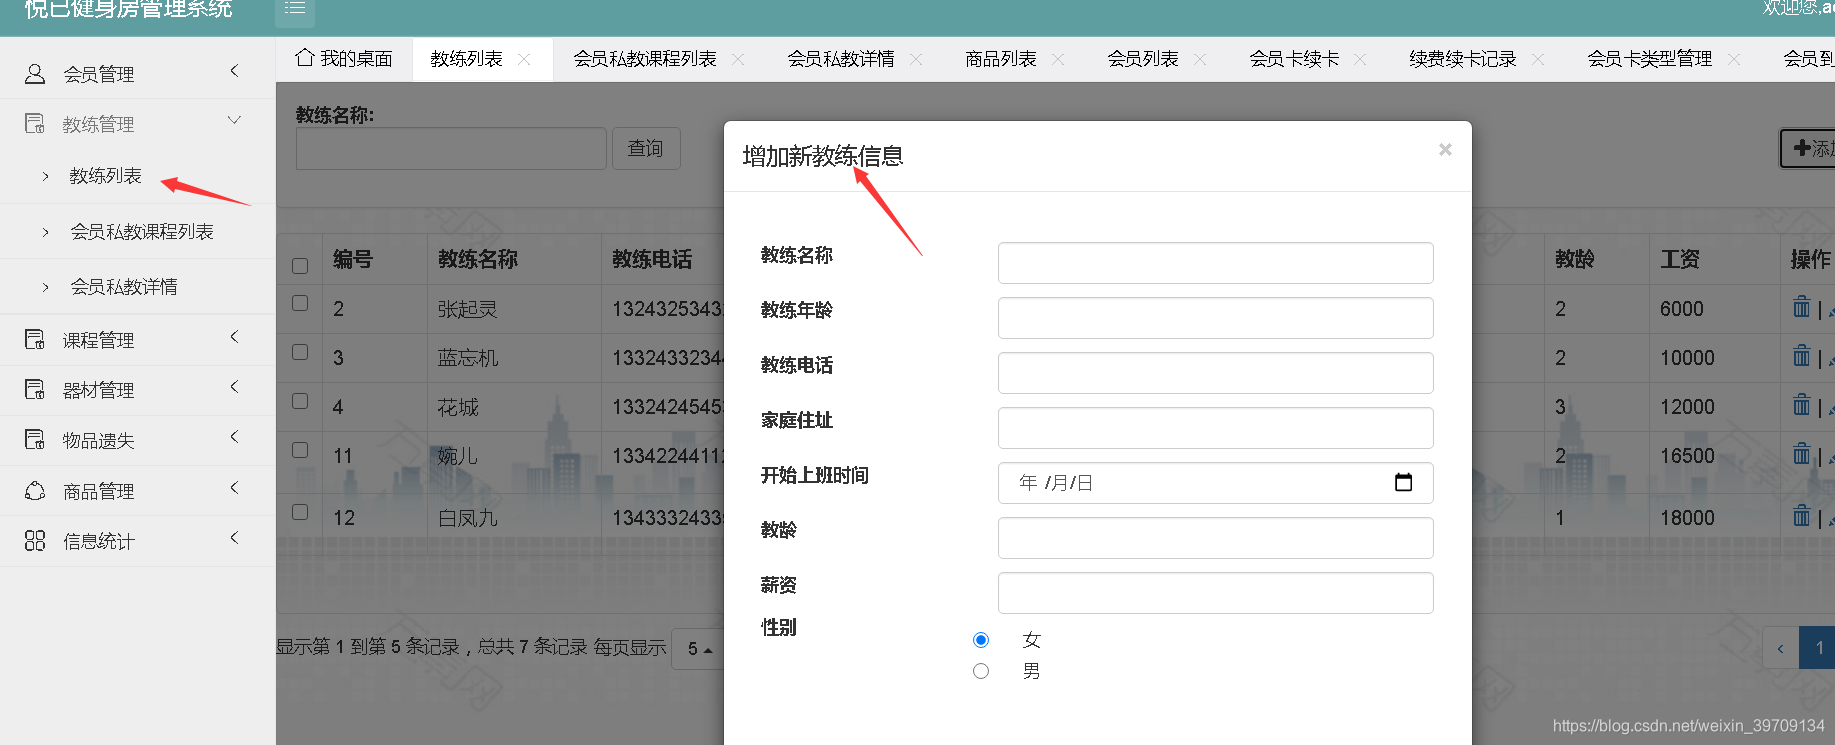This screenshot has height=745, width=1835.
Task: Expand the 物品遗失 menu chevron
Action: [x=234, y=437]
